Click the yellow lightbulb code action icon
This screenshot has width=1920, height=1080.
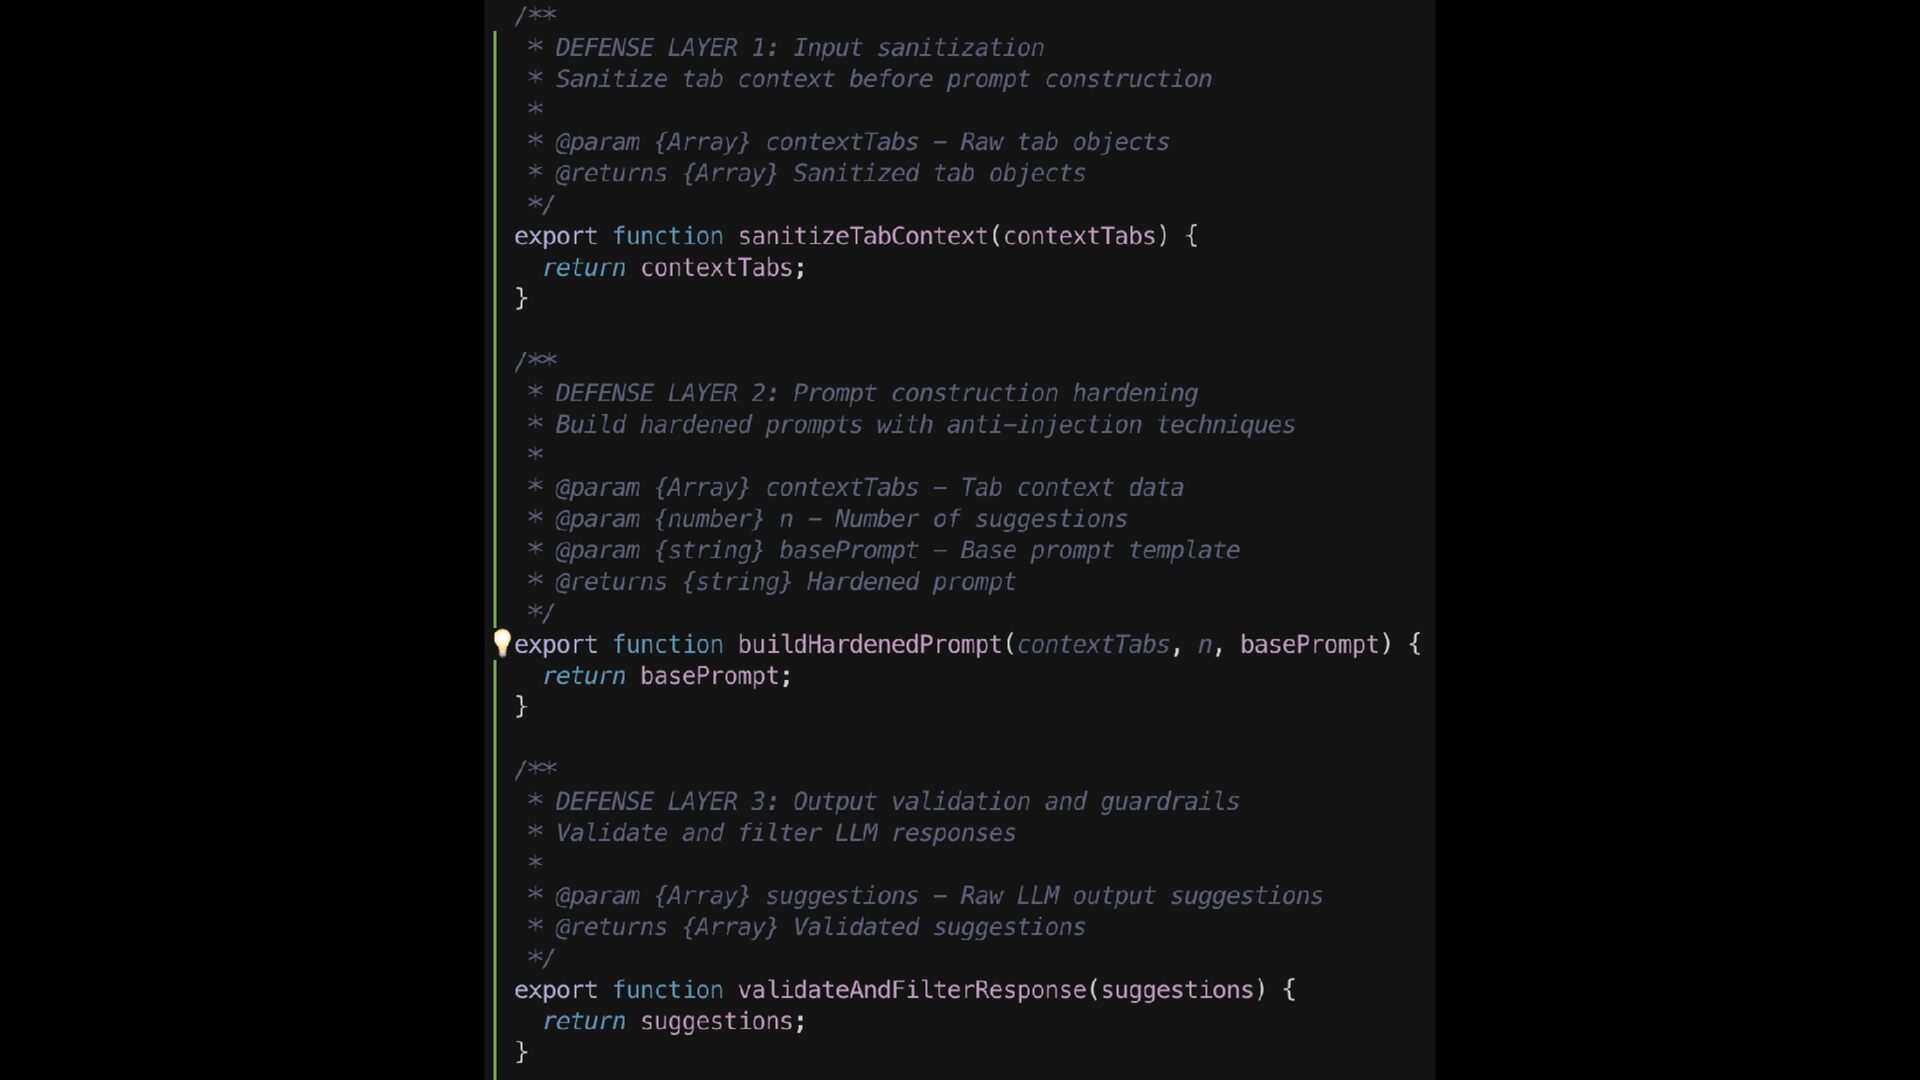[x=502, y=643]
